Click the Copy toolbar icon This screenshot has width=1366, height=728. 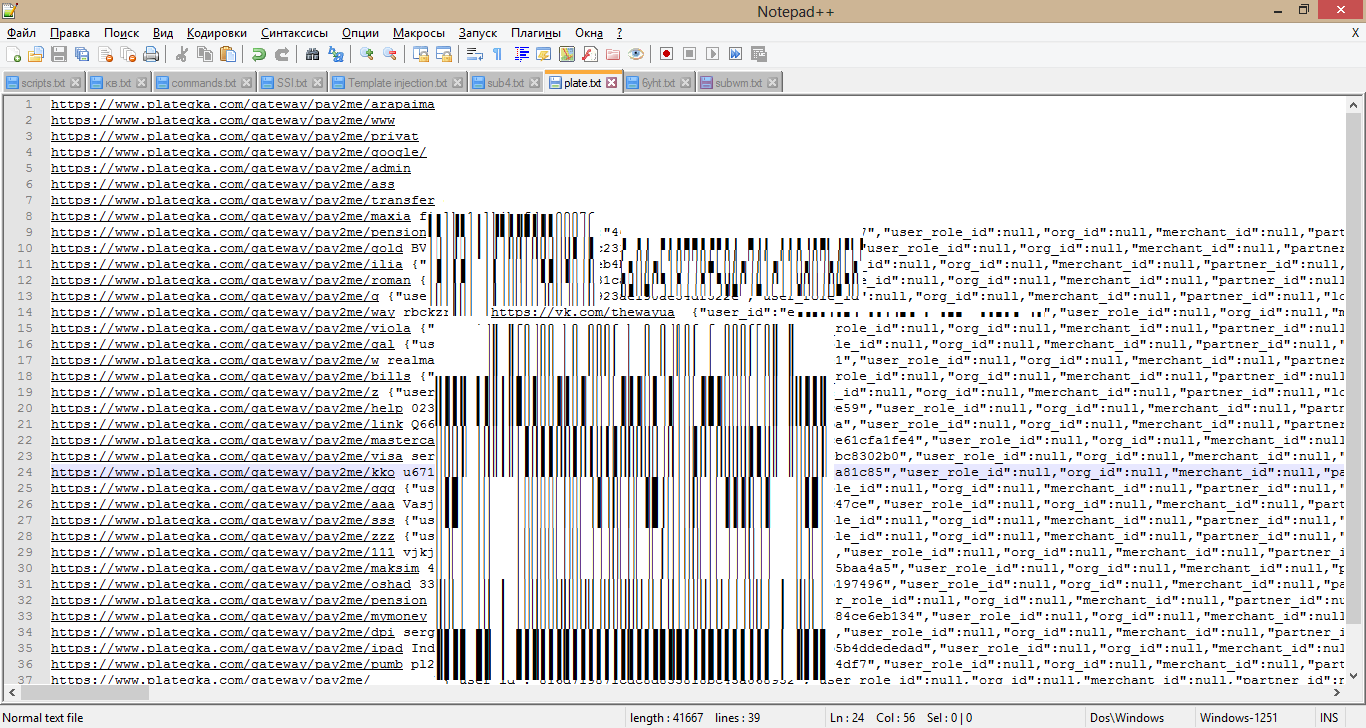pos(205,54)
